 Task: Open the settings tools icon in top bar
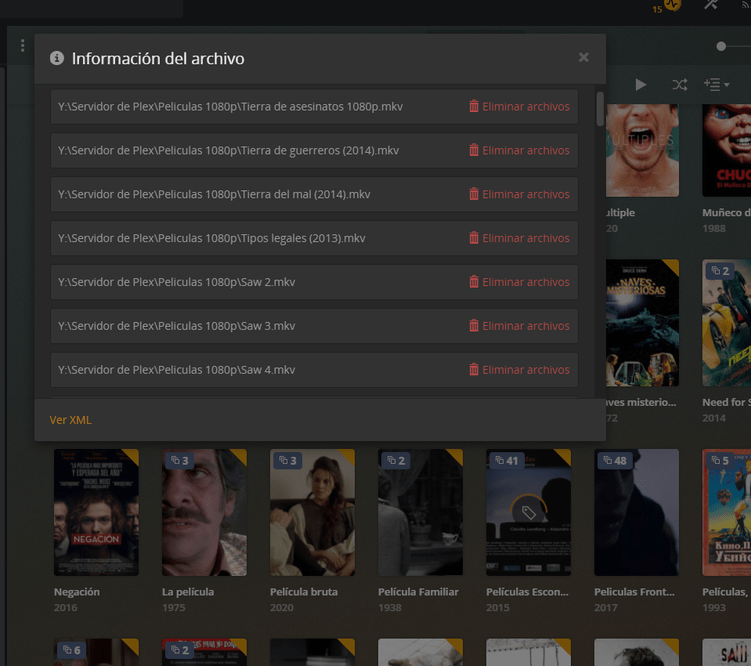pyautogui.click(x=711, y=5)
